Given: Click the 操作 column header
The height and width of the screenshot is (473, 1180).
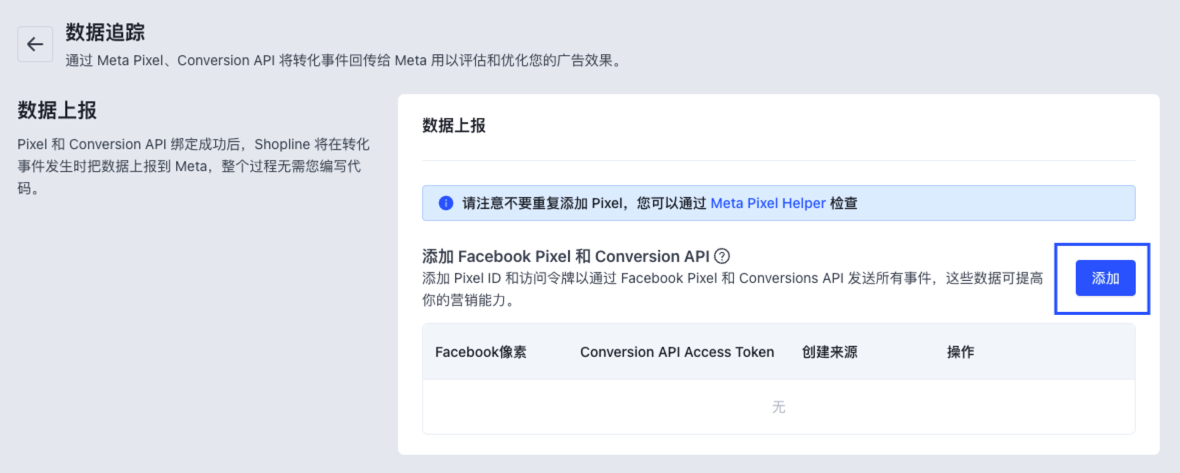Looking at the screenshot, I should coord(960,352).
